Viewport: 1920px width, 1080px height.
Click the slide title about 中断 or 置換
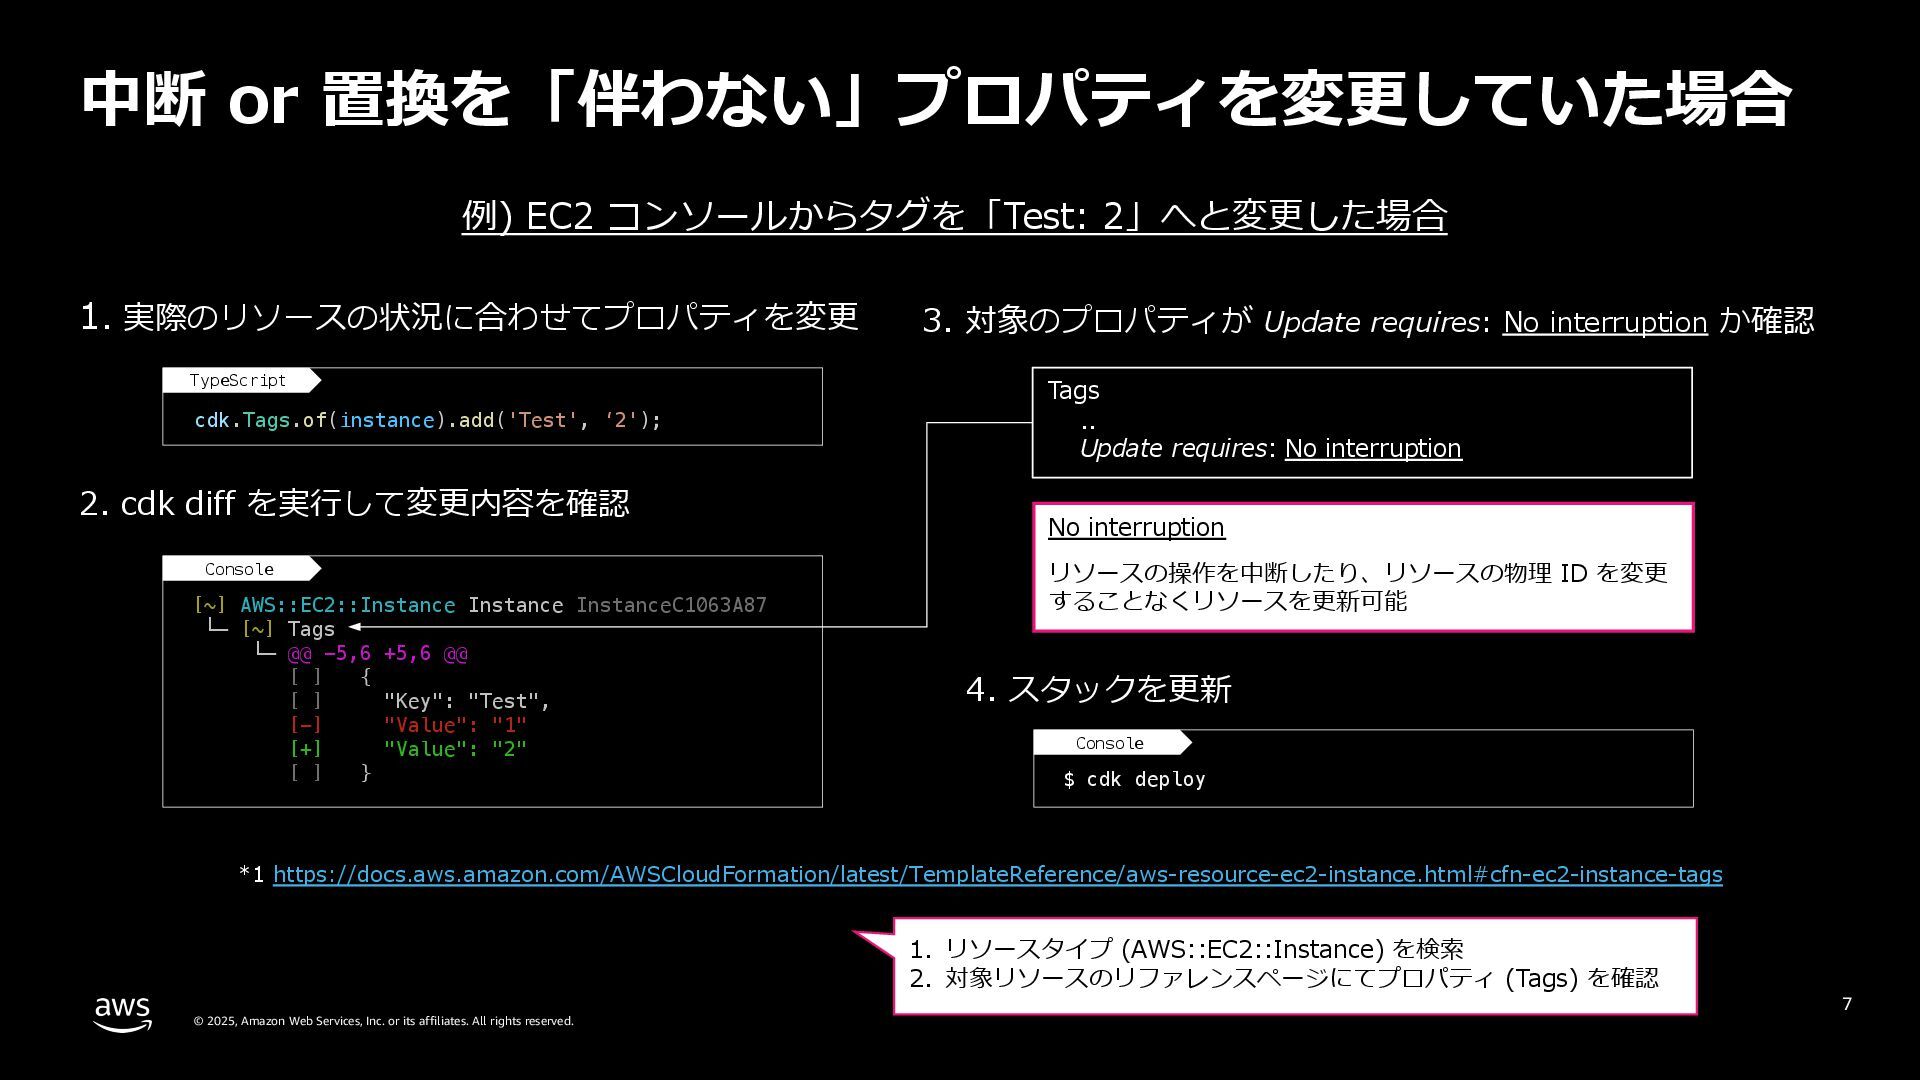point(935,100)
